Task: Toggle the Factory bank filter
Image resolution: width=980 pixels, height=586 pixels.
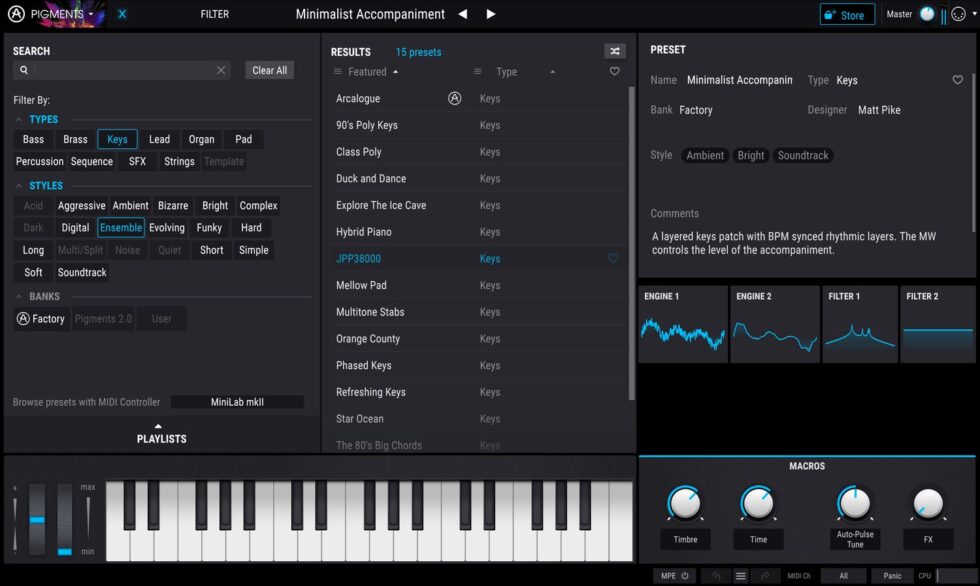Action: tap(41, 319)
